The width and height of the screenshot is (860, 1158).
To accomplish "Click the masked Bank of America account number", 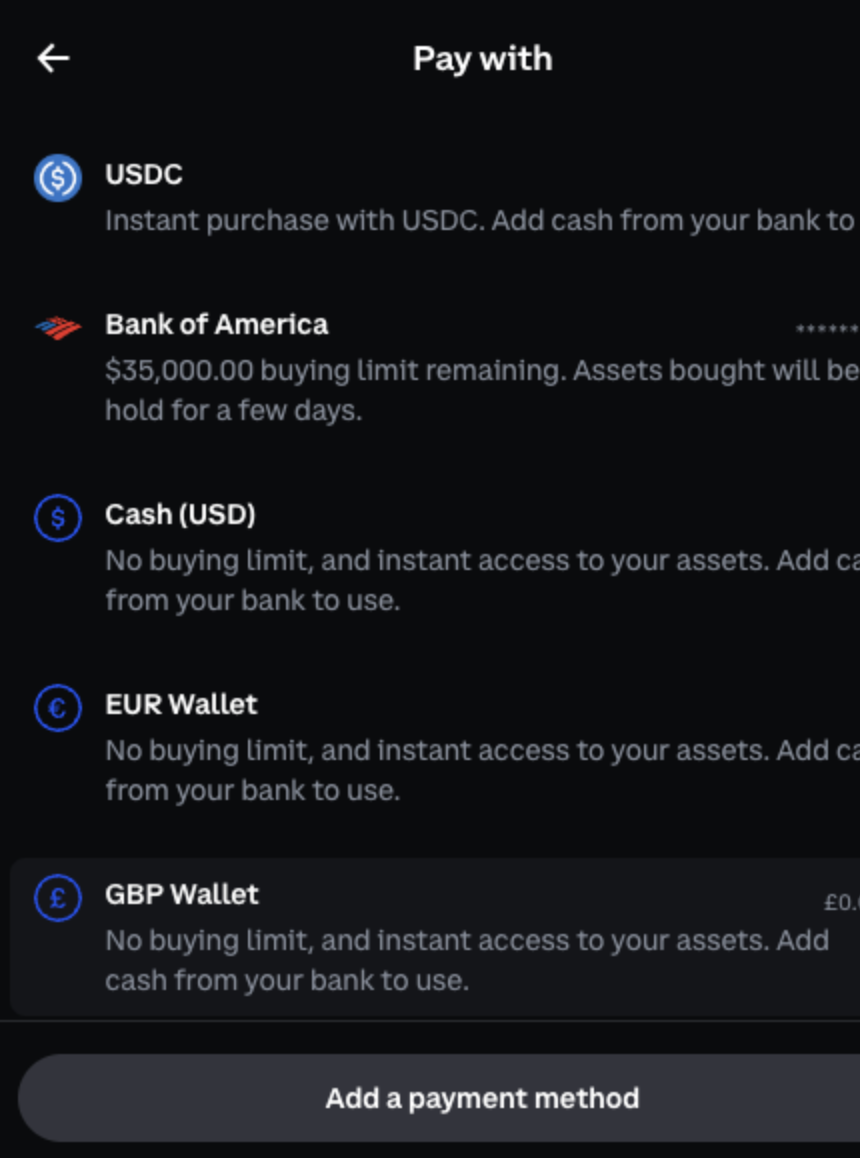I will coord(827,329).
